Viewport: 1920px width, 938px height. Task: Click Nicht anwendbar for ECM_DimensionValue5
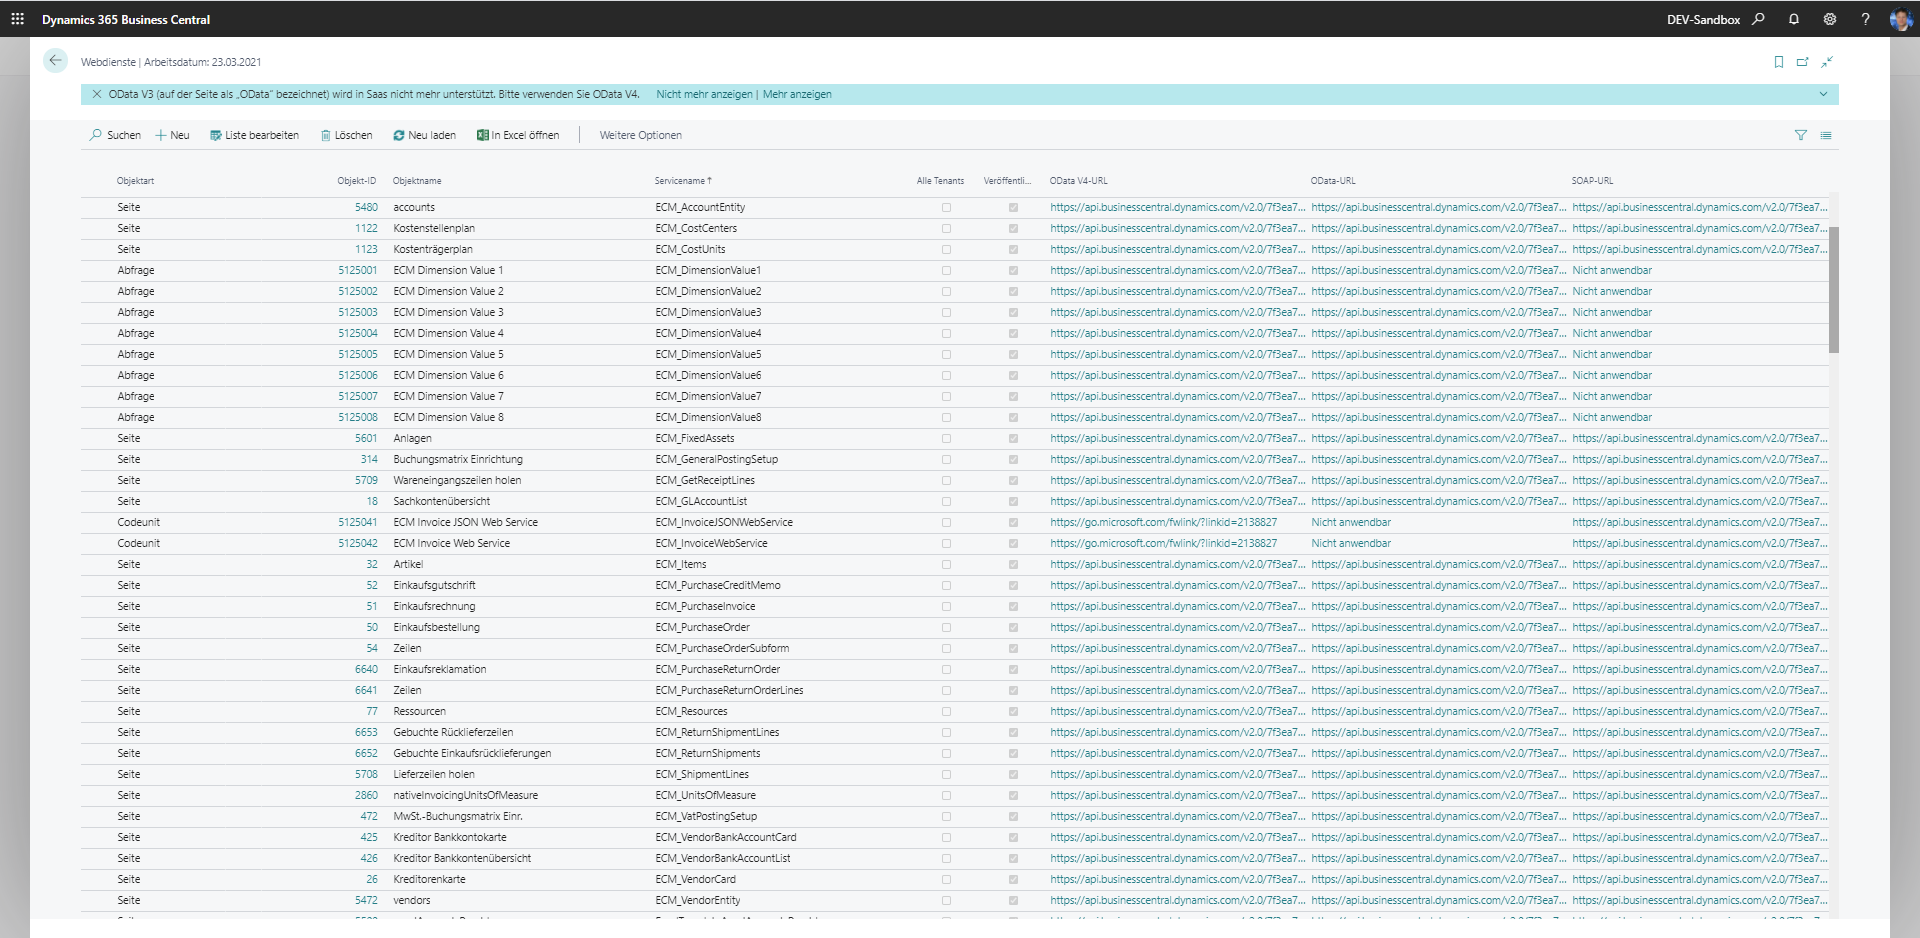click(1612, 354)
